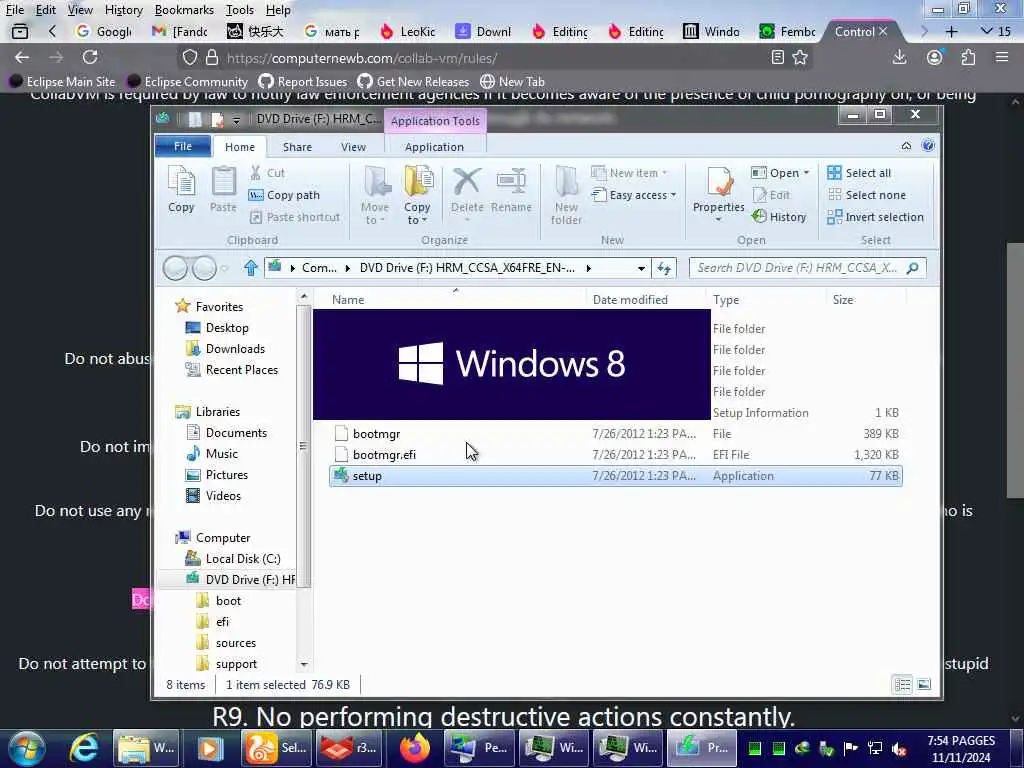Click Select all in the ribbon

pos(859,173)
